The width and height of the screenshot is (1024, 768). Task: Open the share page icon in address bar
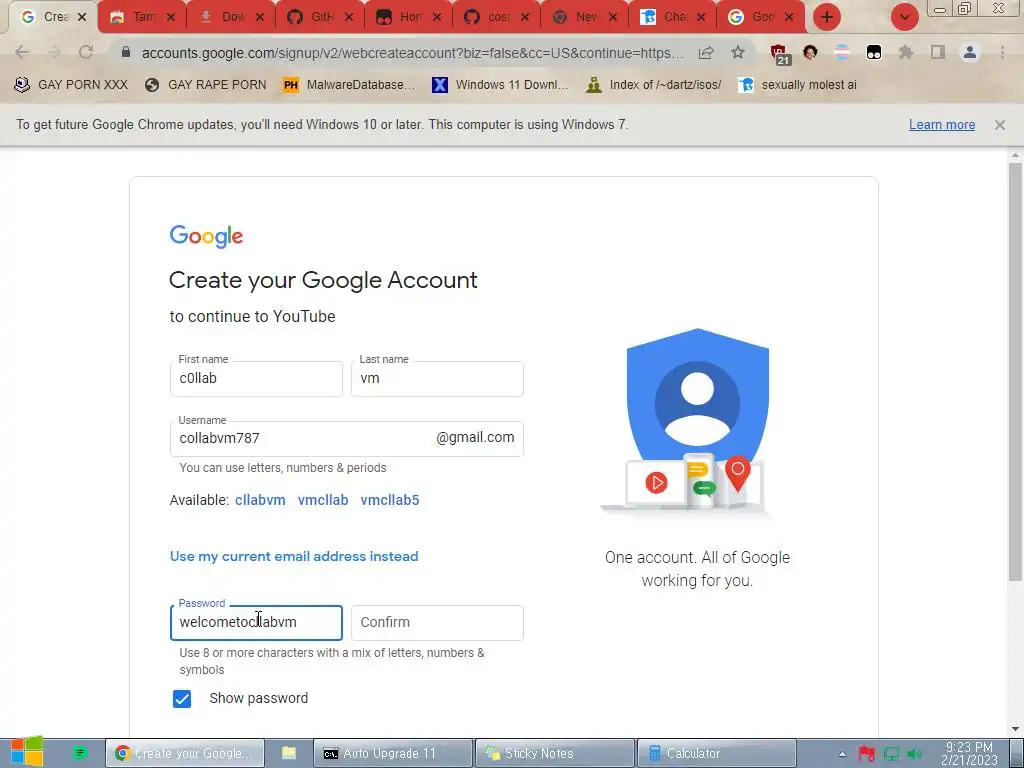click(706, 52)
